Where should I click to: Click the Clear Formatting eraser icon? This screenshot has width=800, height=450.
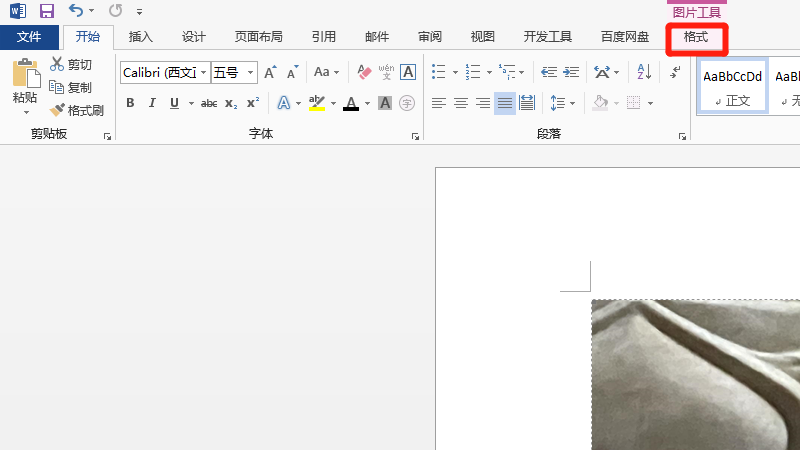pyautogui.click(x=363, y=72)
